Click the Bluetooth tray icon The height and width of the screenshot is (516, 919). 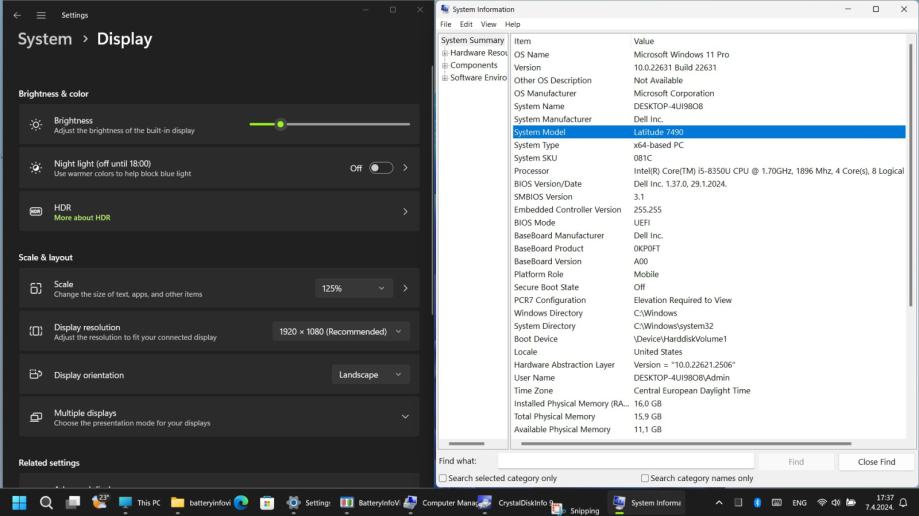pos(757,503)
